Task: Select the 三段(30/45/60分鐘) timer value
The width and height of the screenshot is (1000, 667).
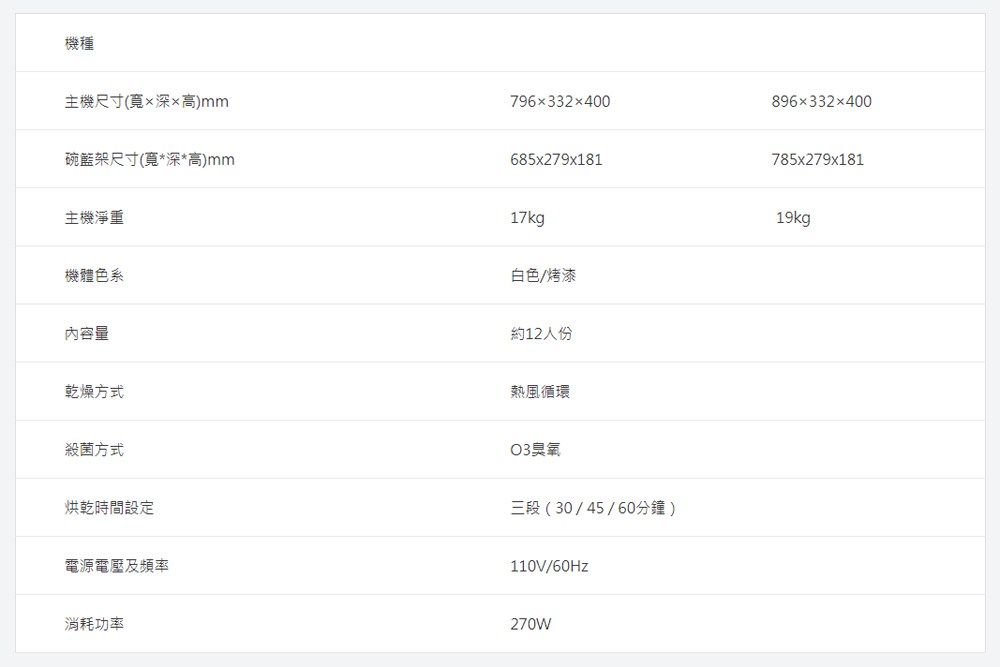Action: (593, 508)
